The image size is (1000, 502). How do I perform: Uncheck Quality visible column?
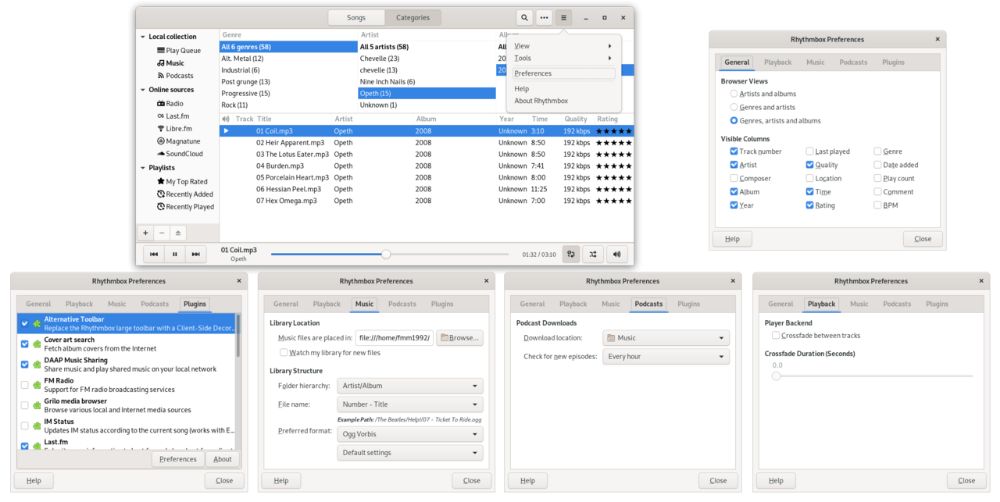point(809,165)
